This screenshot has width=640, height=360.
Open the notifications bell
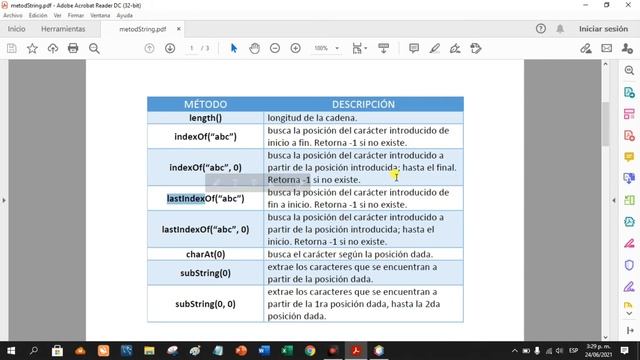560,29
